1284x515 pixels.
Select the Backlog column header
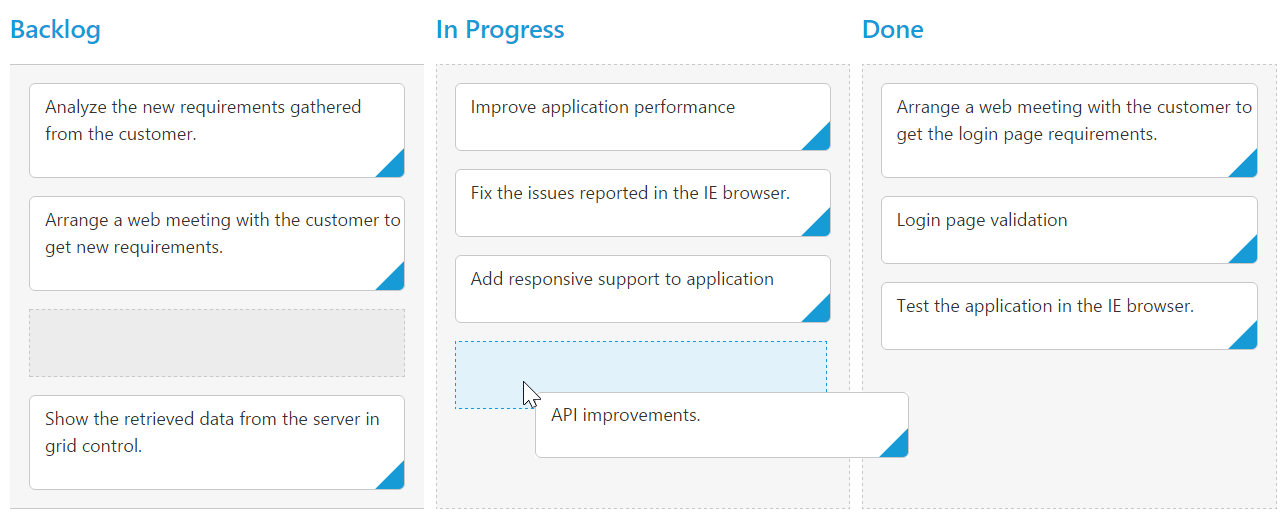[x=56, y=30]
